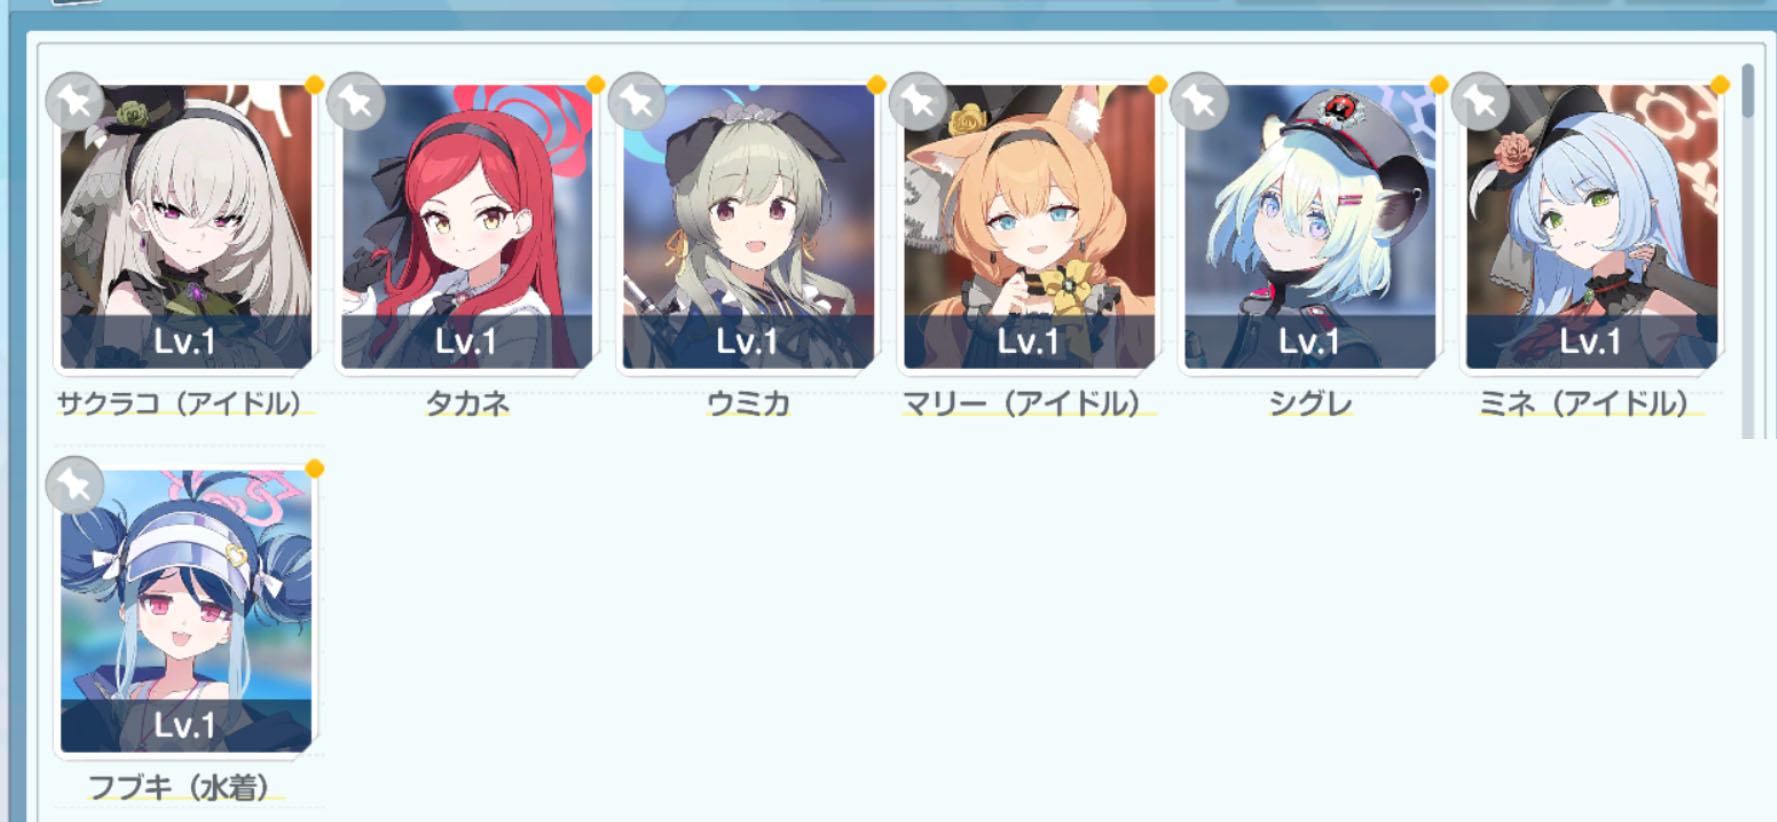Select サクラコ(アイドル) character portrait

(186, 227)
